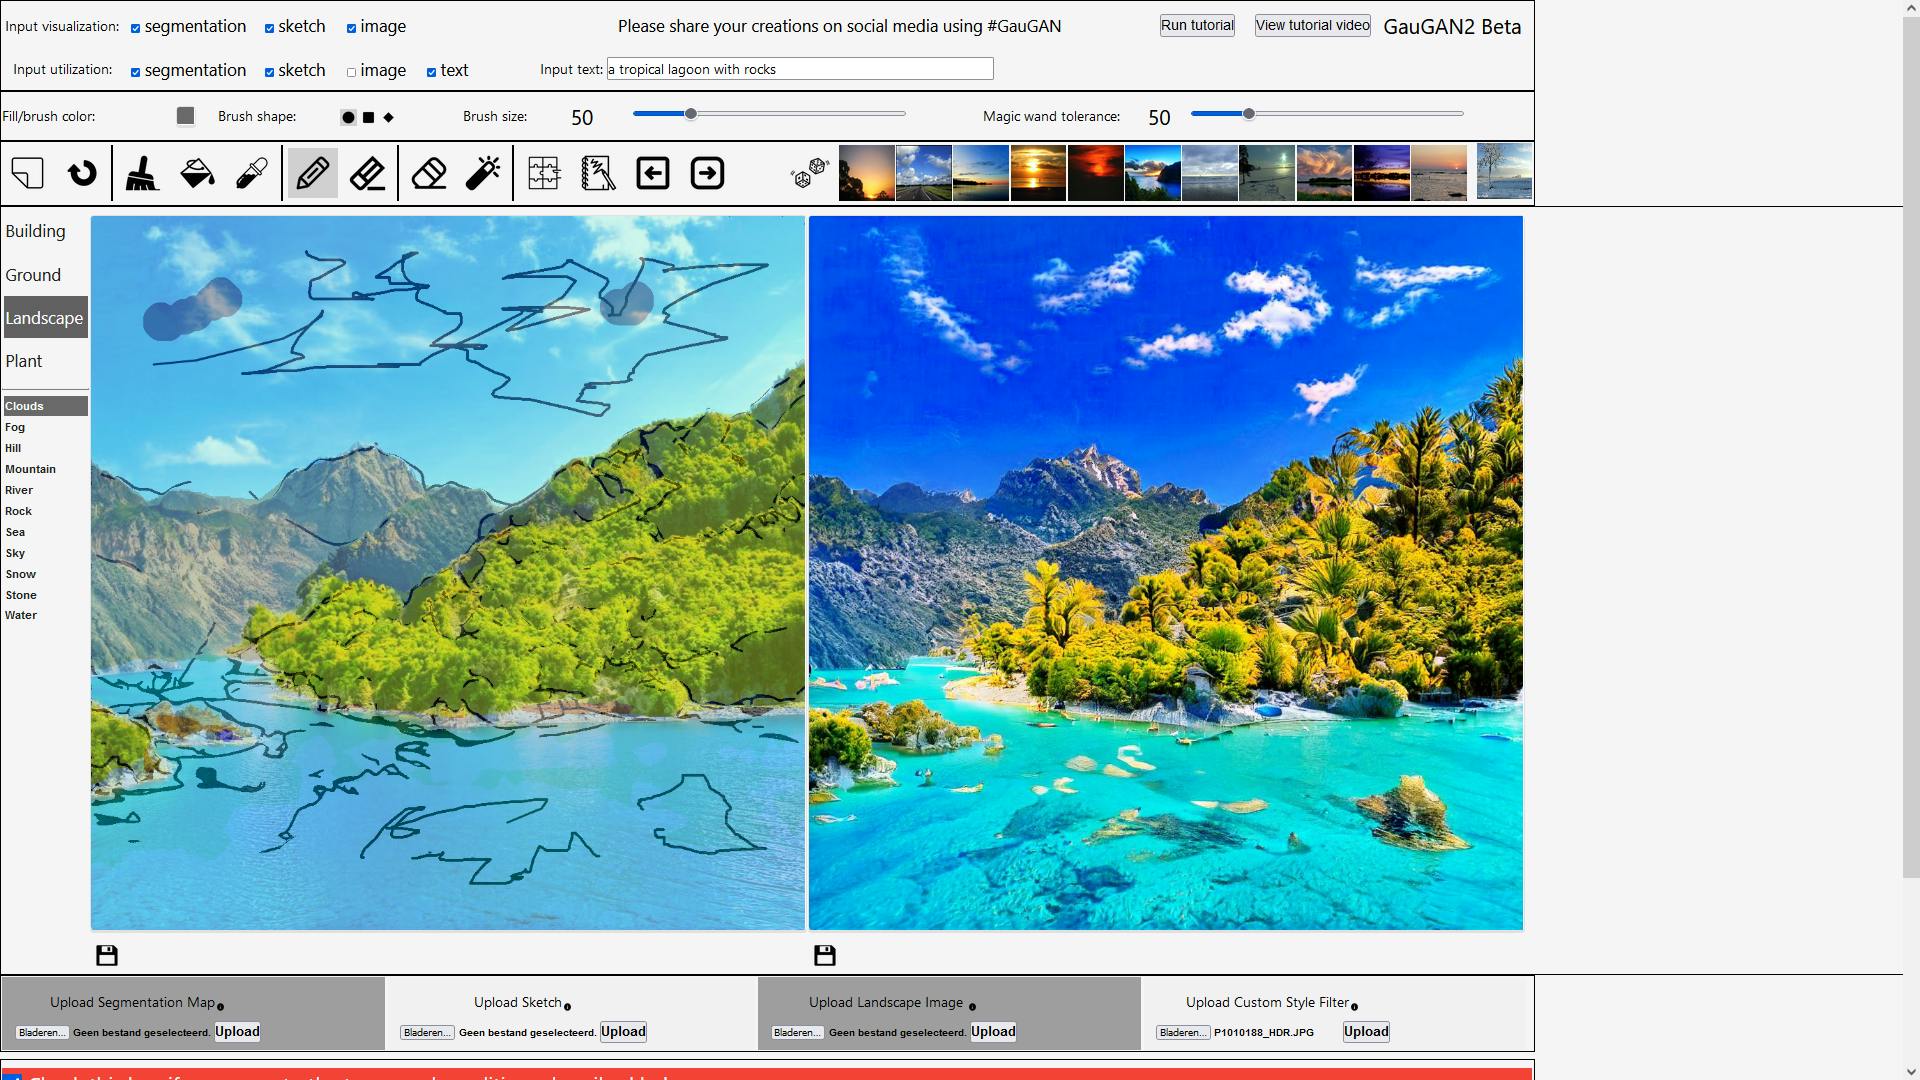Adjust the Brush size slider
The width and height of the screenshot is (1920, 1080).
(690, 114)
